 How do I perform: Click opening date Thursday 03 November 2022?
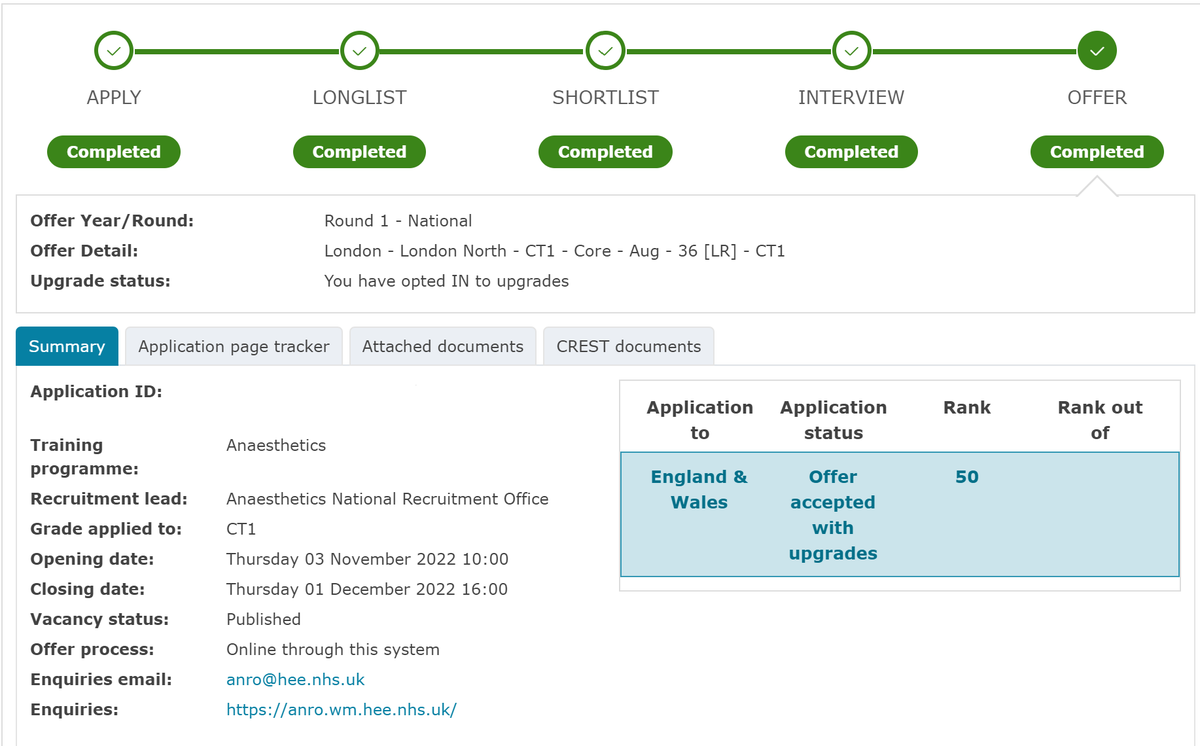(x=368, y=559)
